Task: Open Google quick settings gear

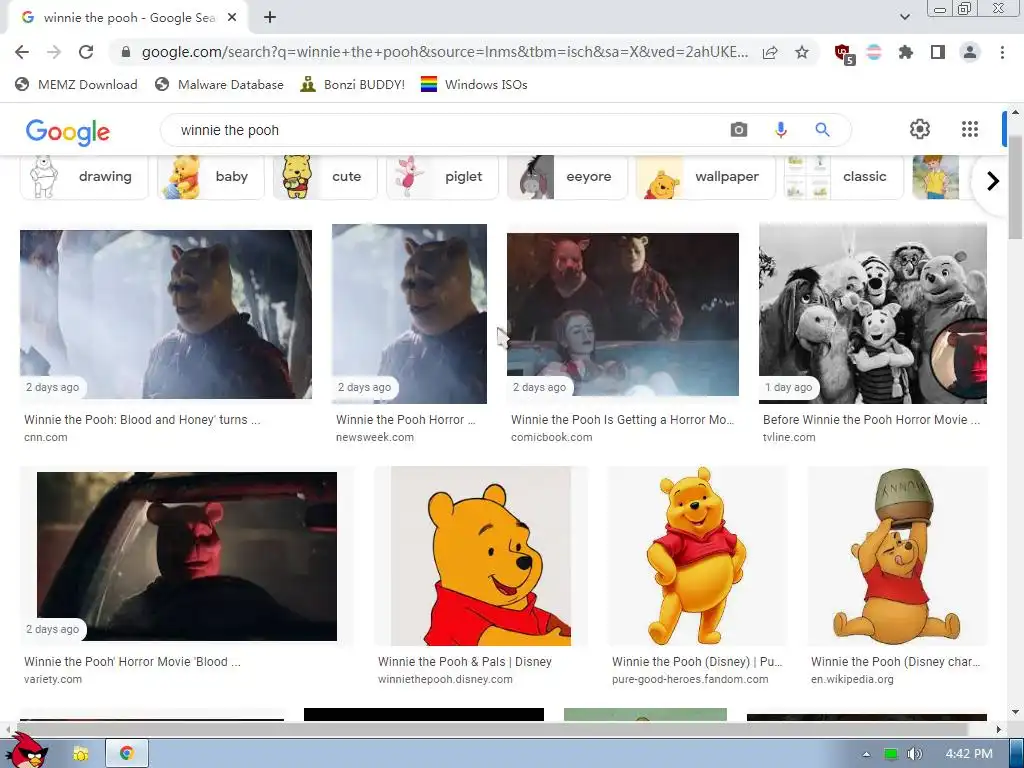Action: point(920,129)
